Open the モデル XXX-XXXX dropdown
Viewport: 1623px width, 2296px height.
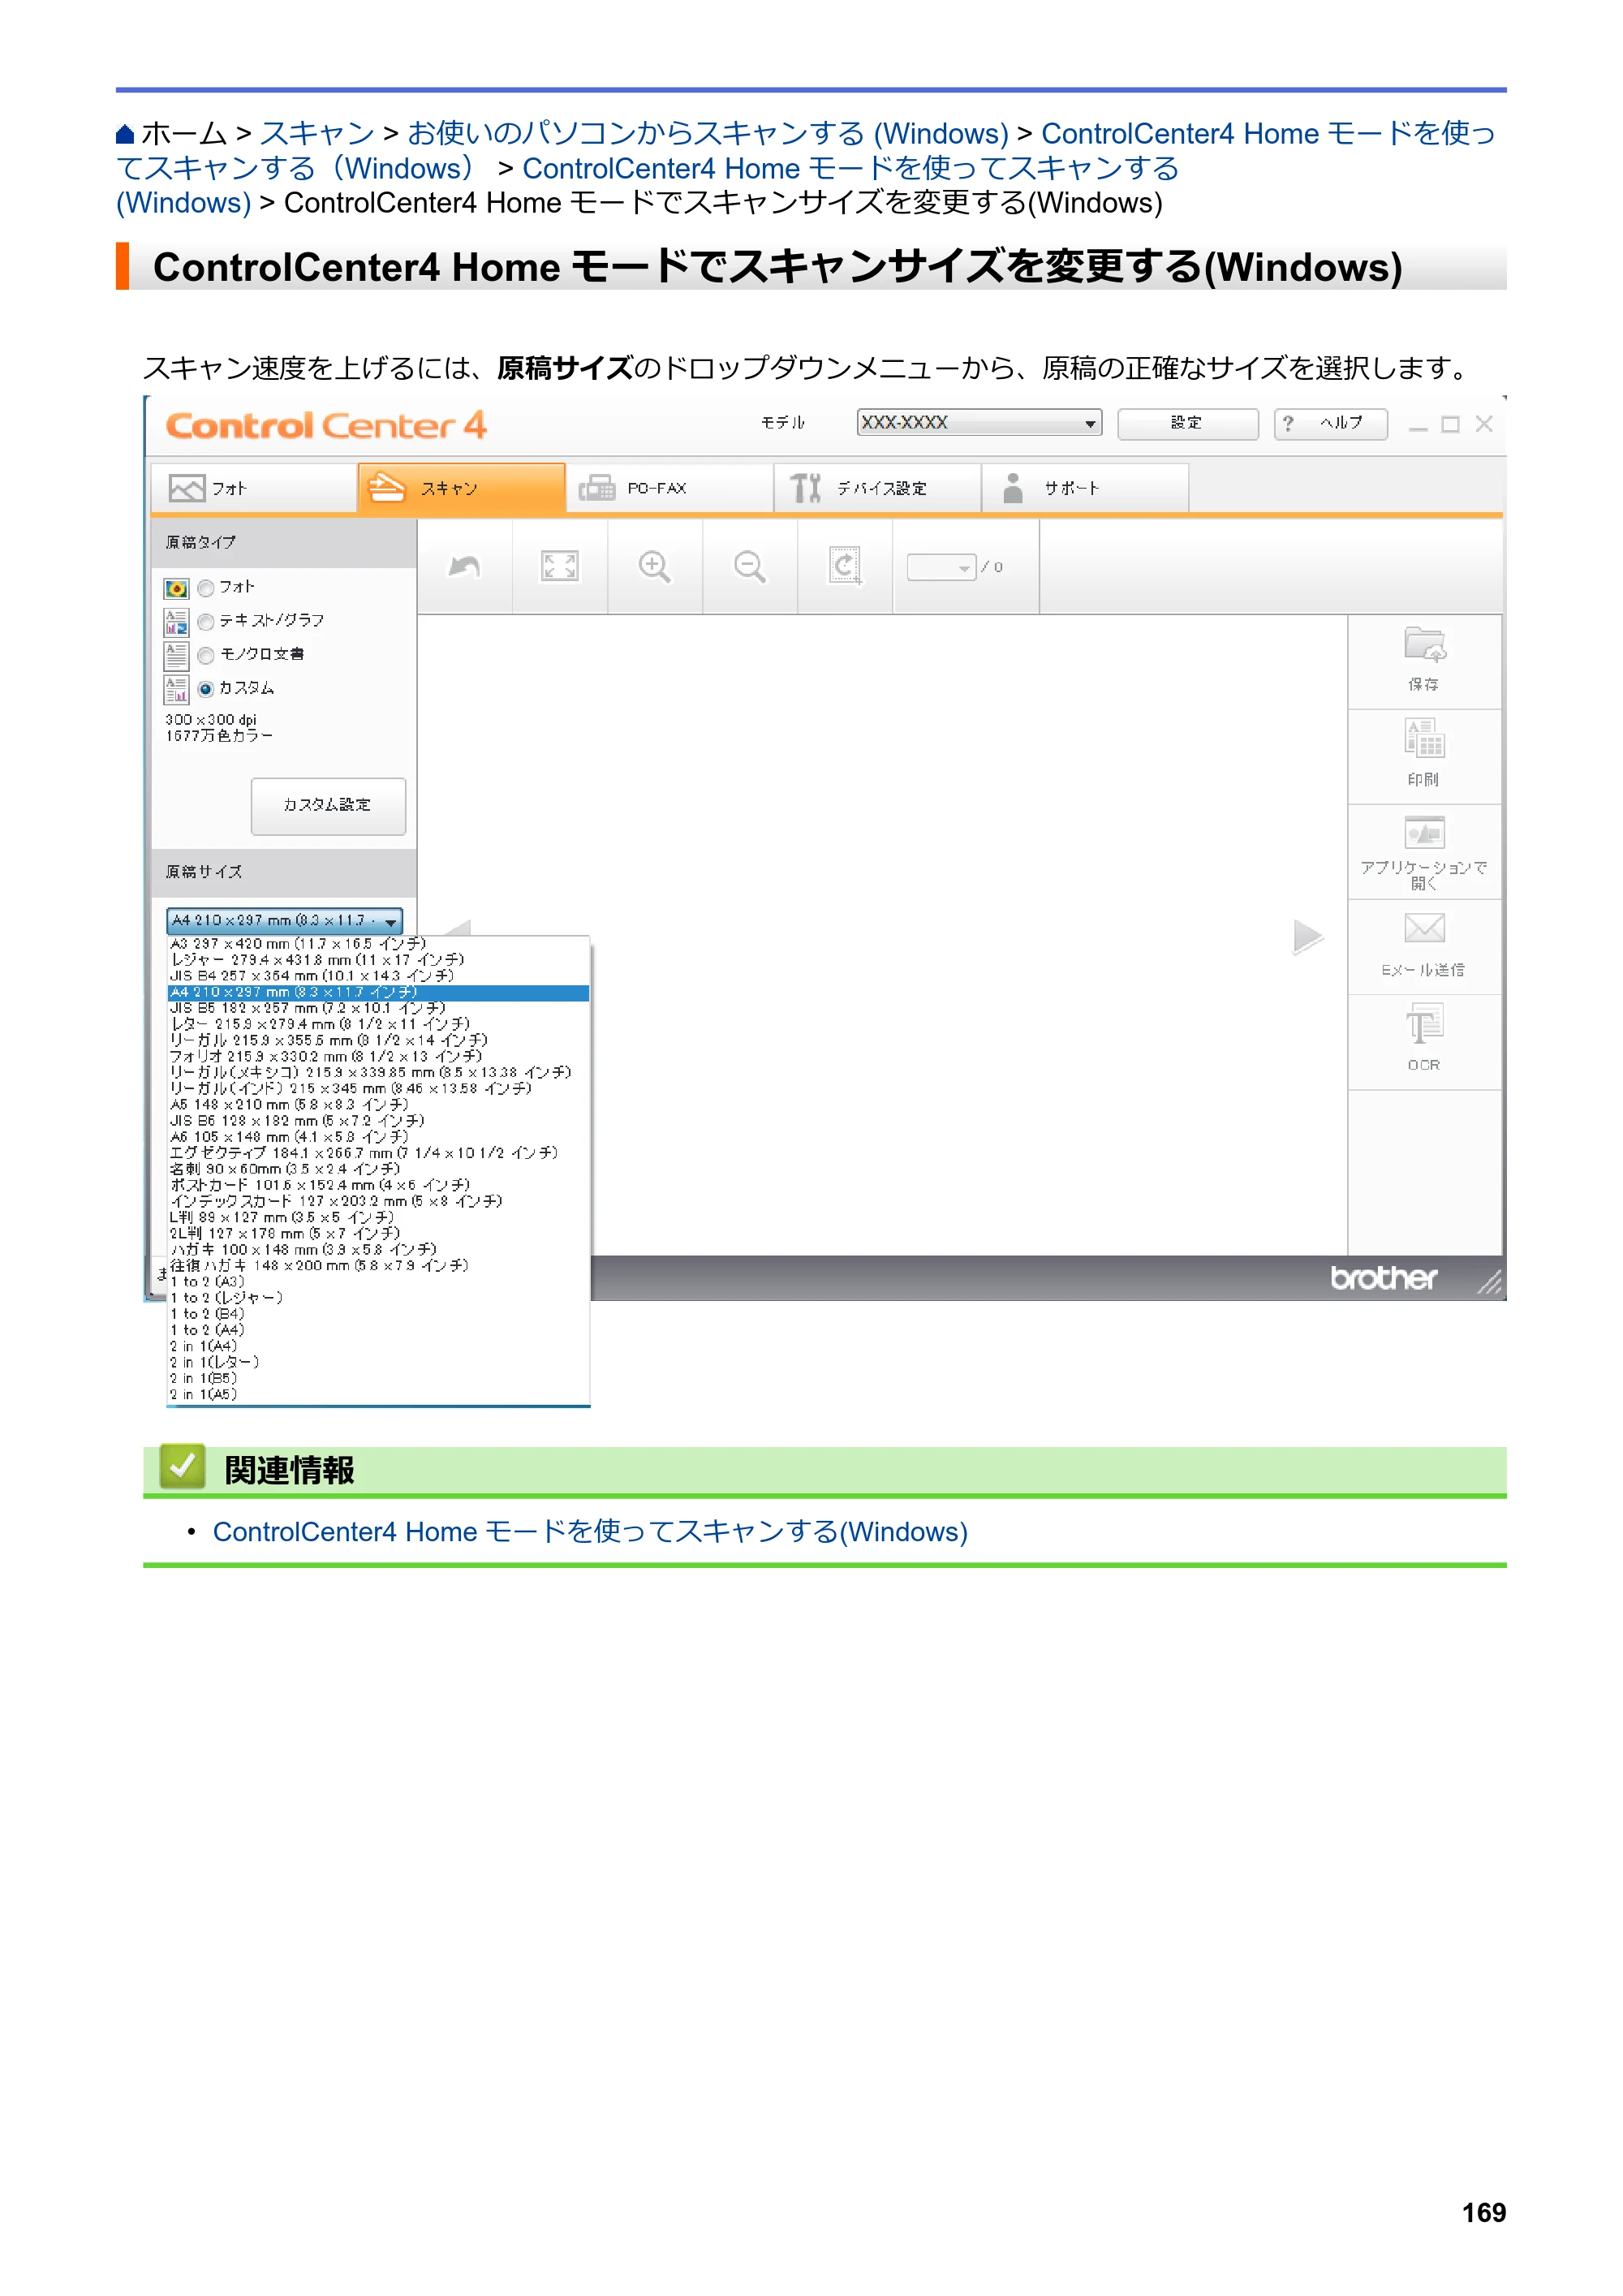(x=979, y=423)
